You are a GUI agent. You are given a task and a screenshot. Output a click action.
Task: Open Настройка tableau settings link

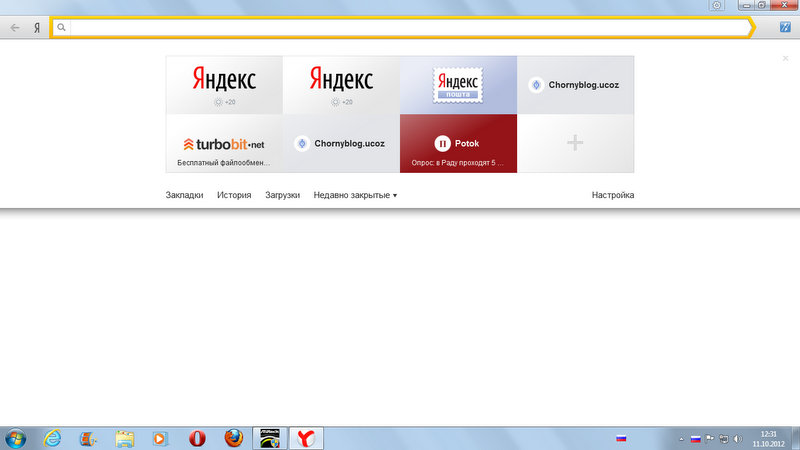[613, 195]
